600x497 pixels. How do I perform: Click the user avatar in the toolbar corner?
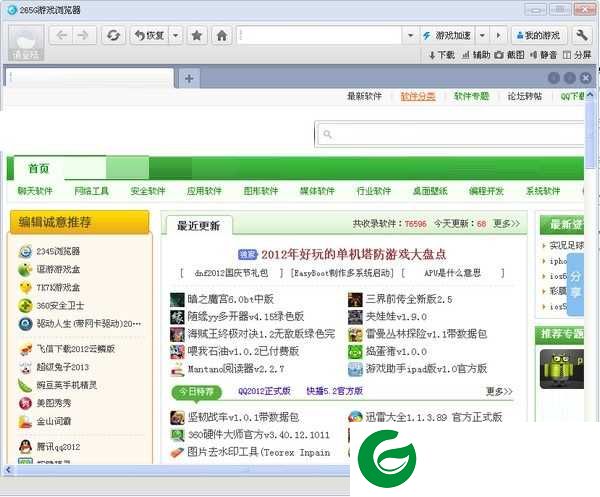coord(26,43)
